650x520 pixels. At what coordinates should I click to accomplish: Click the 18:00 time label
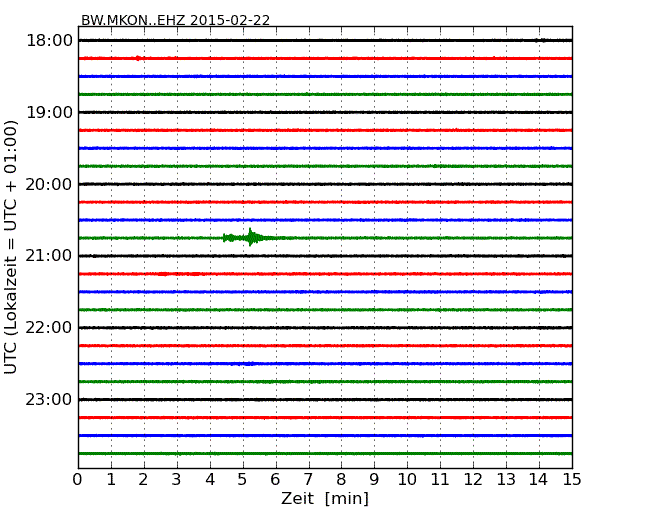[x=49, y=41]
